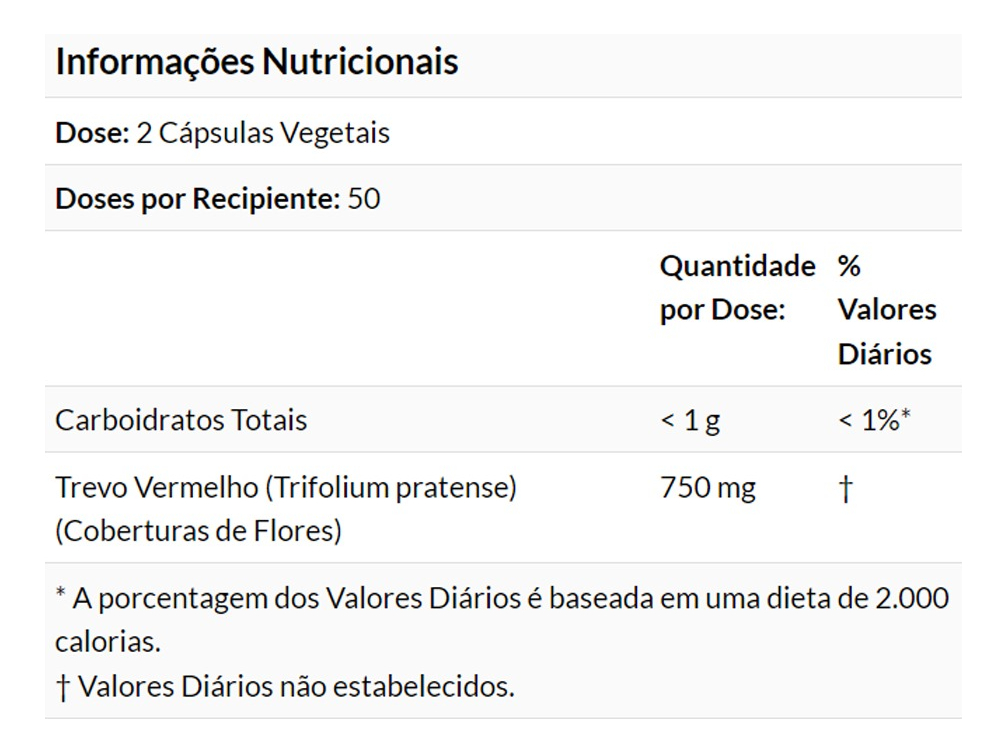This screenshot has height=753, width=1007.
Task: Click the "< 1%*" daily value
Action: coord(873,421)
